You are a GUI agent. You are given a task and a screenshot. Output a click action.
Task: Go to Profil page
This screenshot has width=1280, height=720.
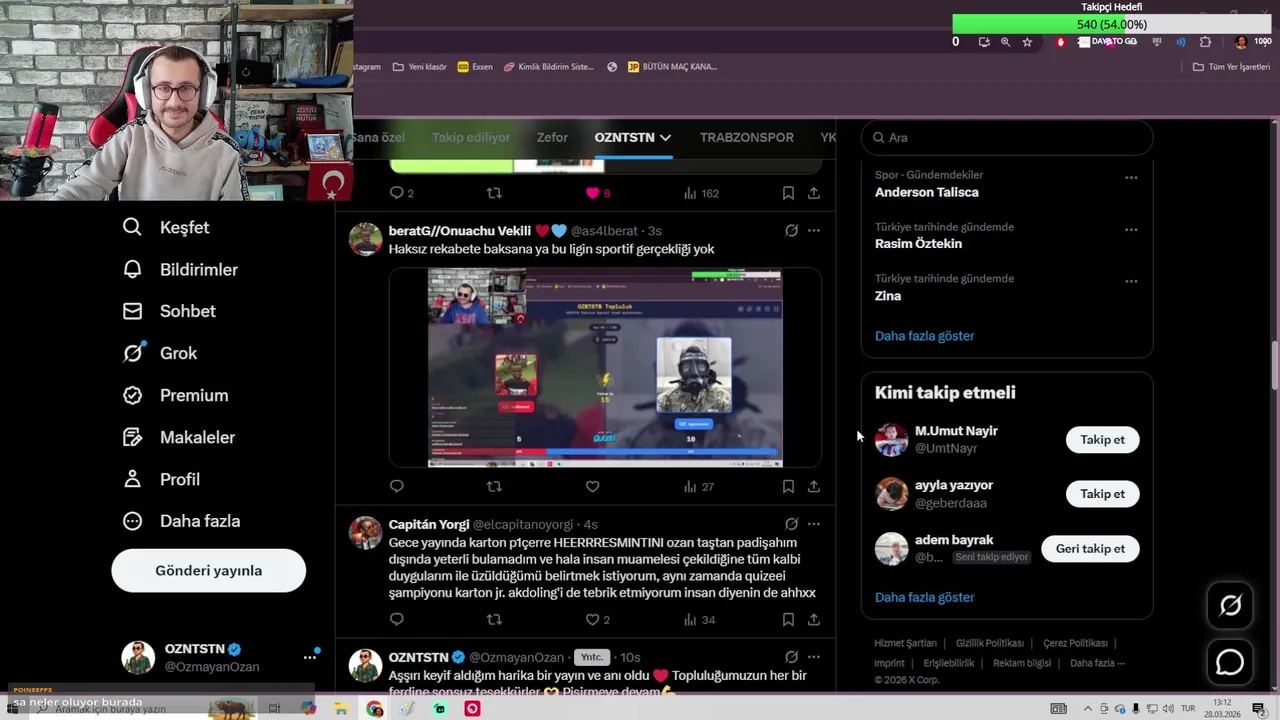[161, 479]
